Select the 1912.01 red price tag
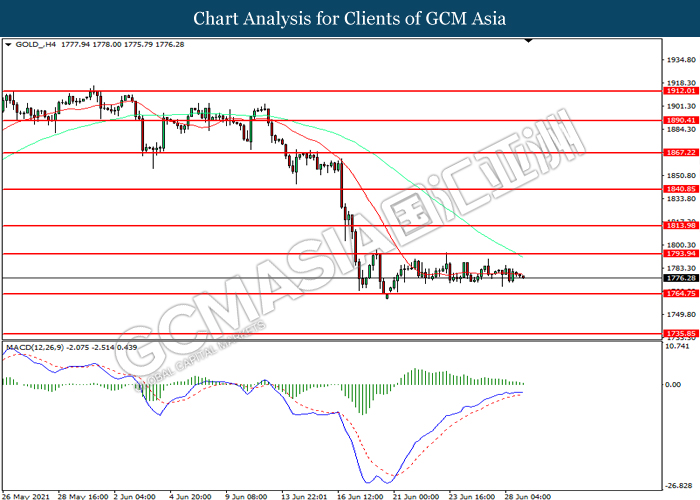Viewport: 700px width, 500px height. pos(679,90)
